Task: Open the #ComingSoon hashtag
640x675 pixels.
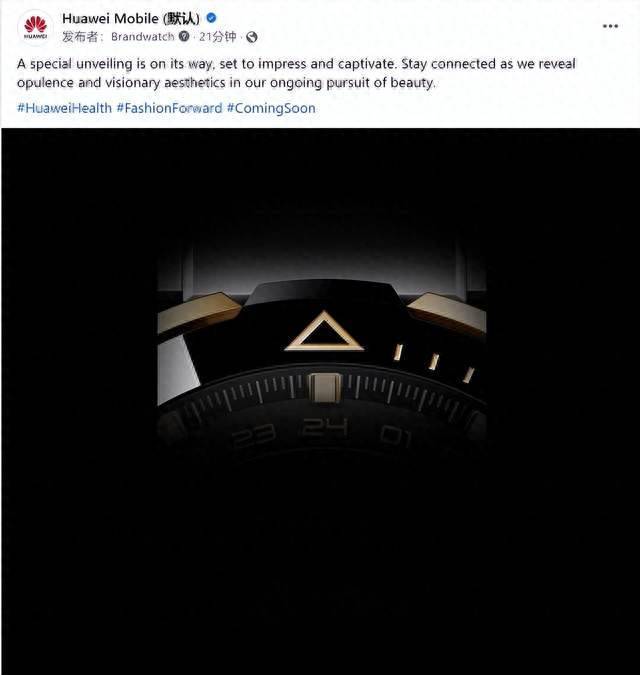Action: 271,108
